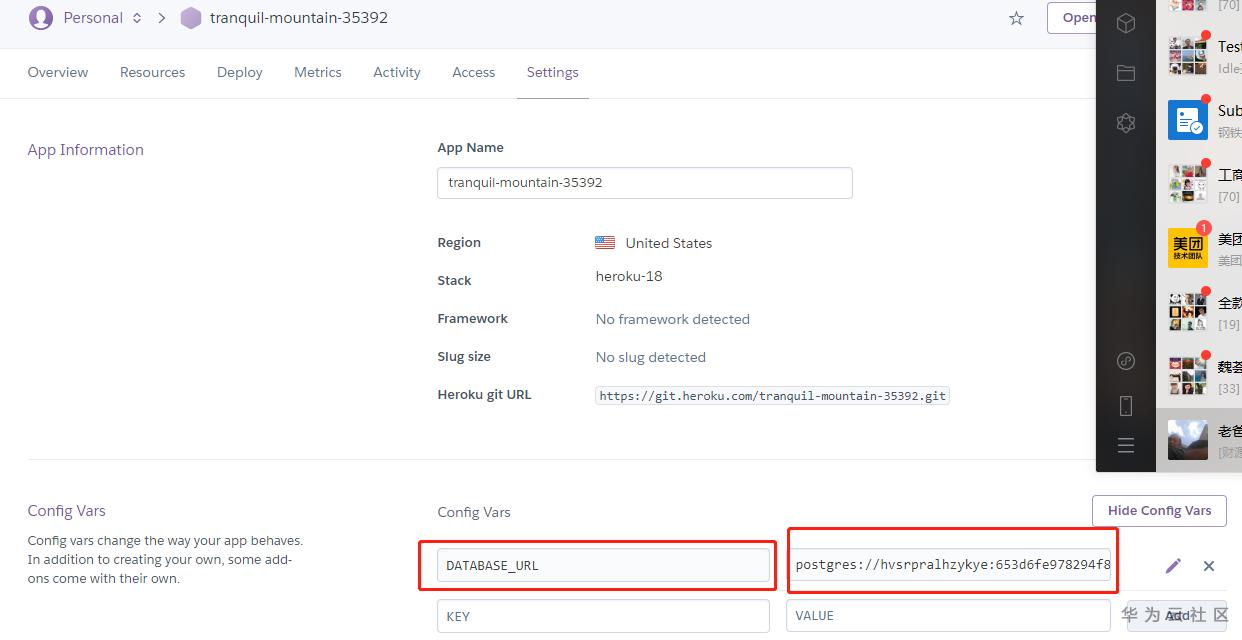
Task: Click the App Name text field
Action: 644,183
